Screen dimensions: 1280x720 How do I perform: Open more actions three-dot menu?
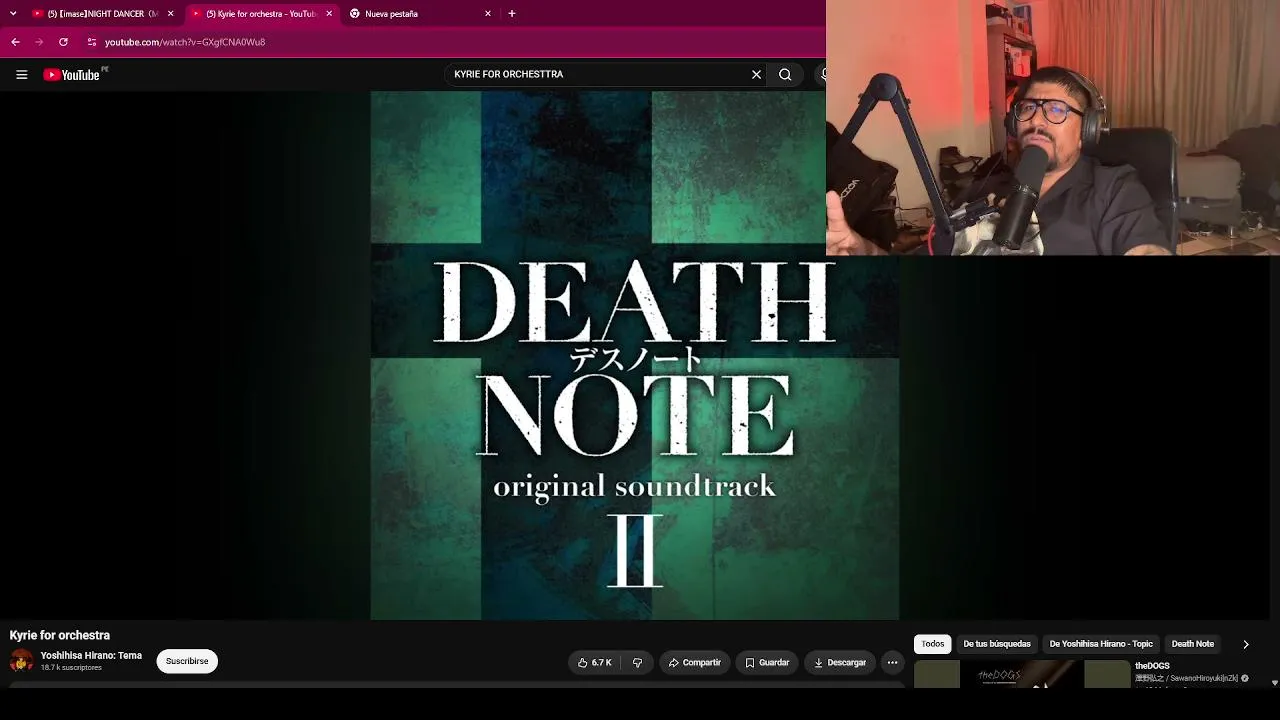893,662
